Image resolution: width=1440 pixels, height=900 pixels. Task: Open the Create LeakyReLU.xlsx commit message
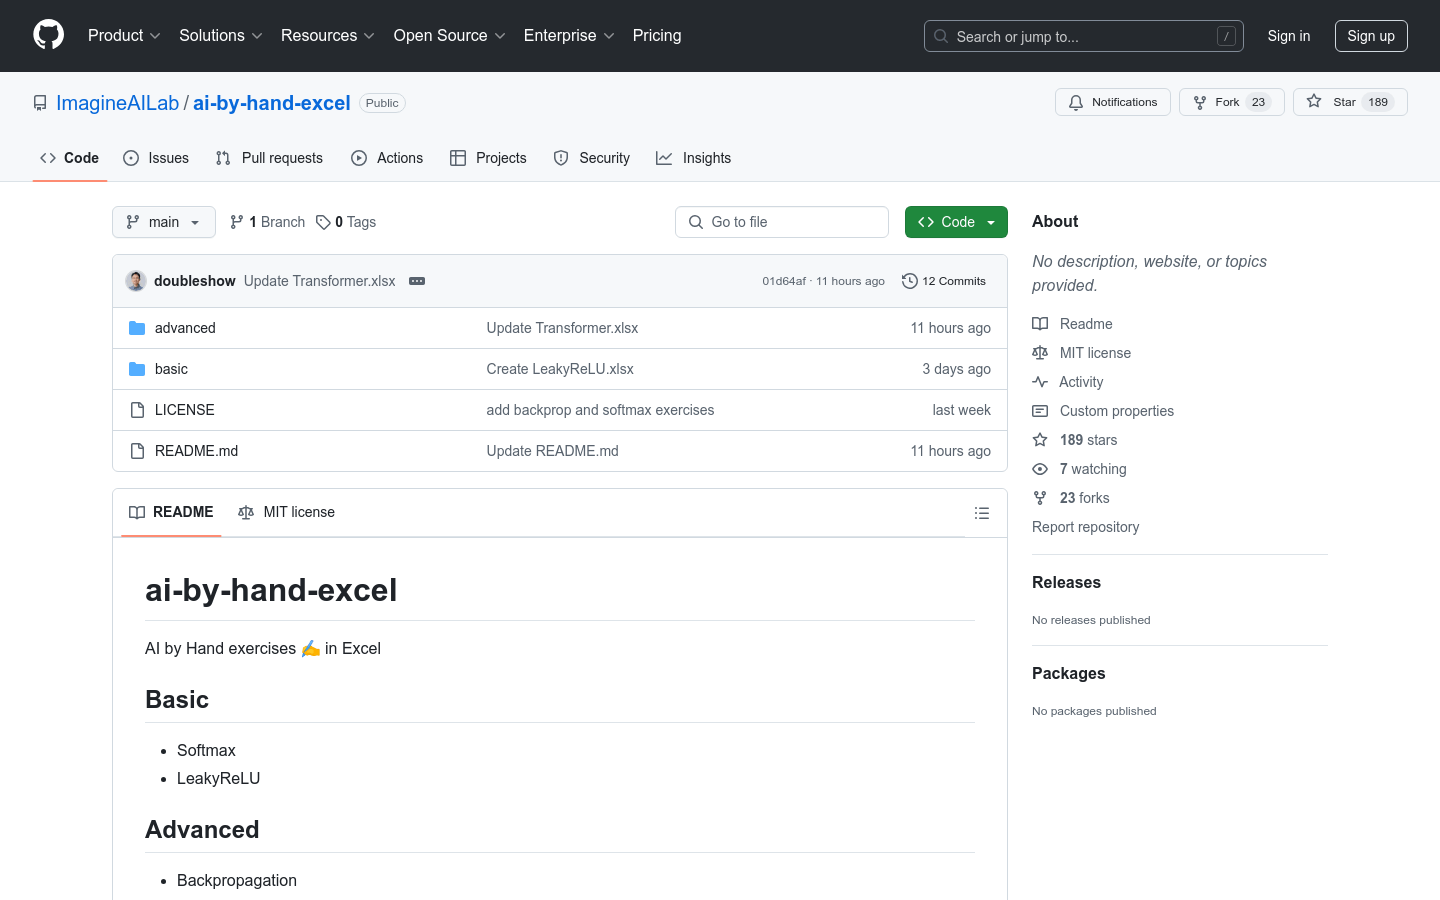click(560, 369)
